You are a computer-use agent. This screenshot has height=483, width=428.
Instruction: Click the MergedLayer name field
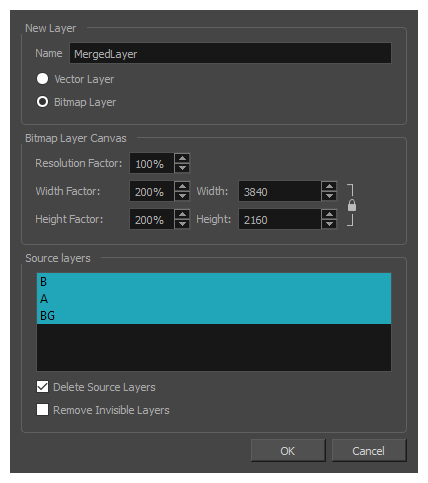[230, 53]
